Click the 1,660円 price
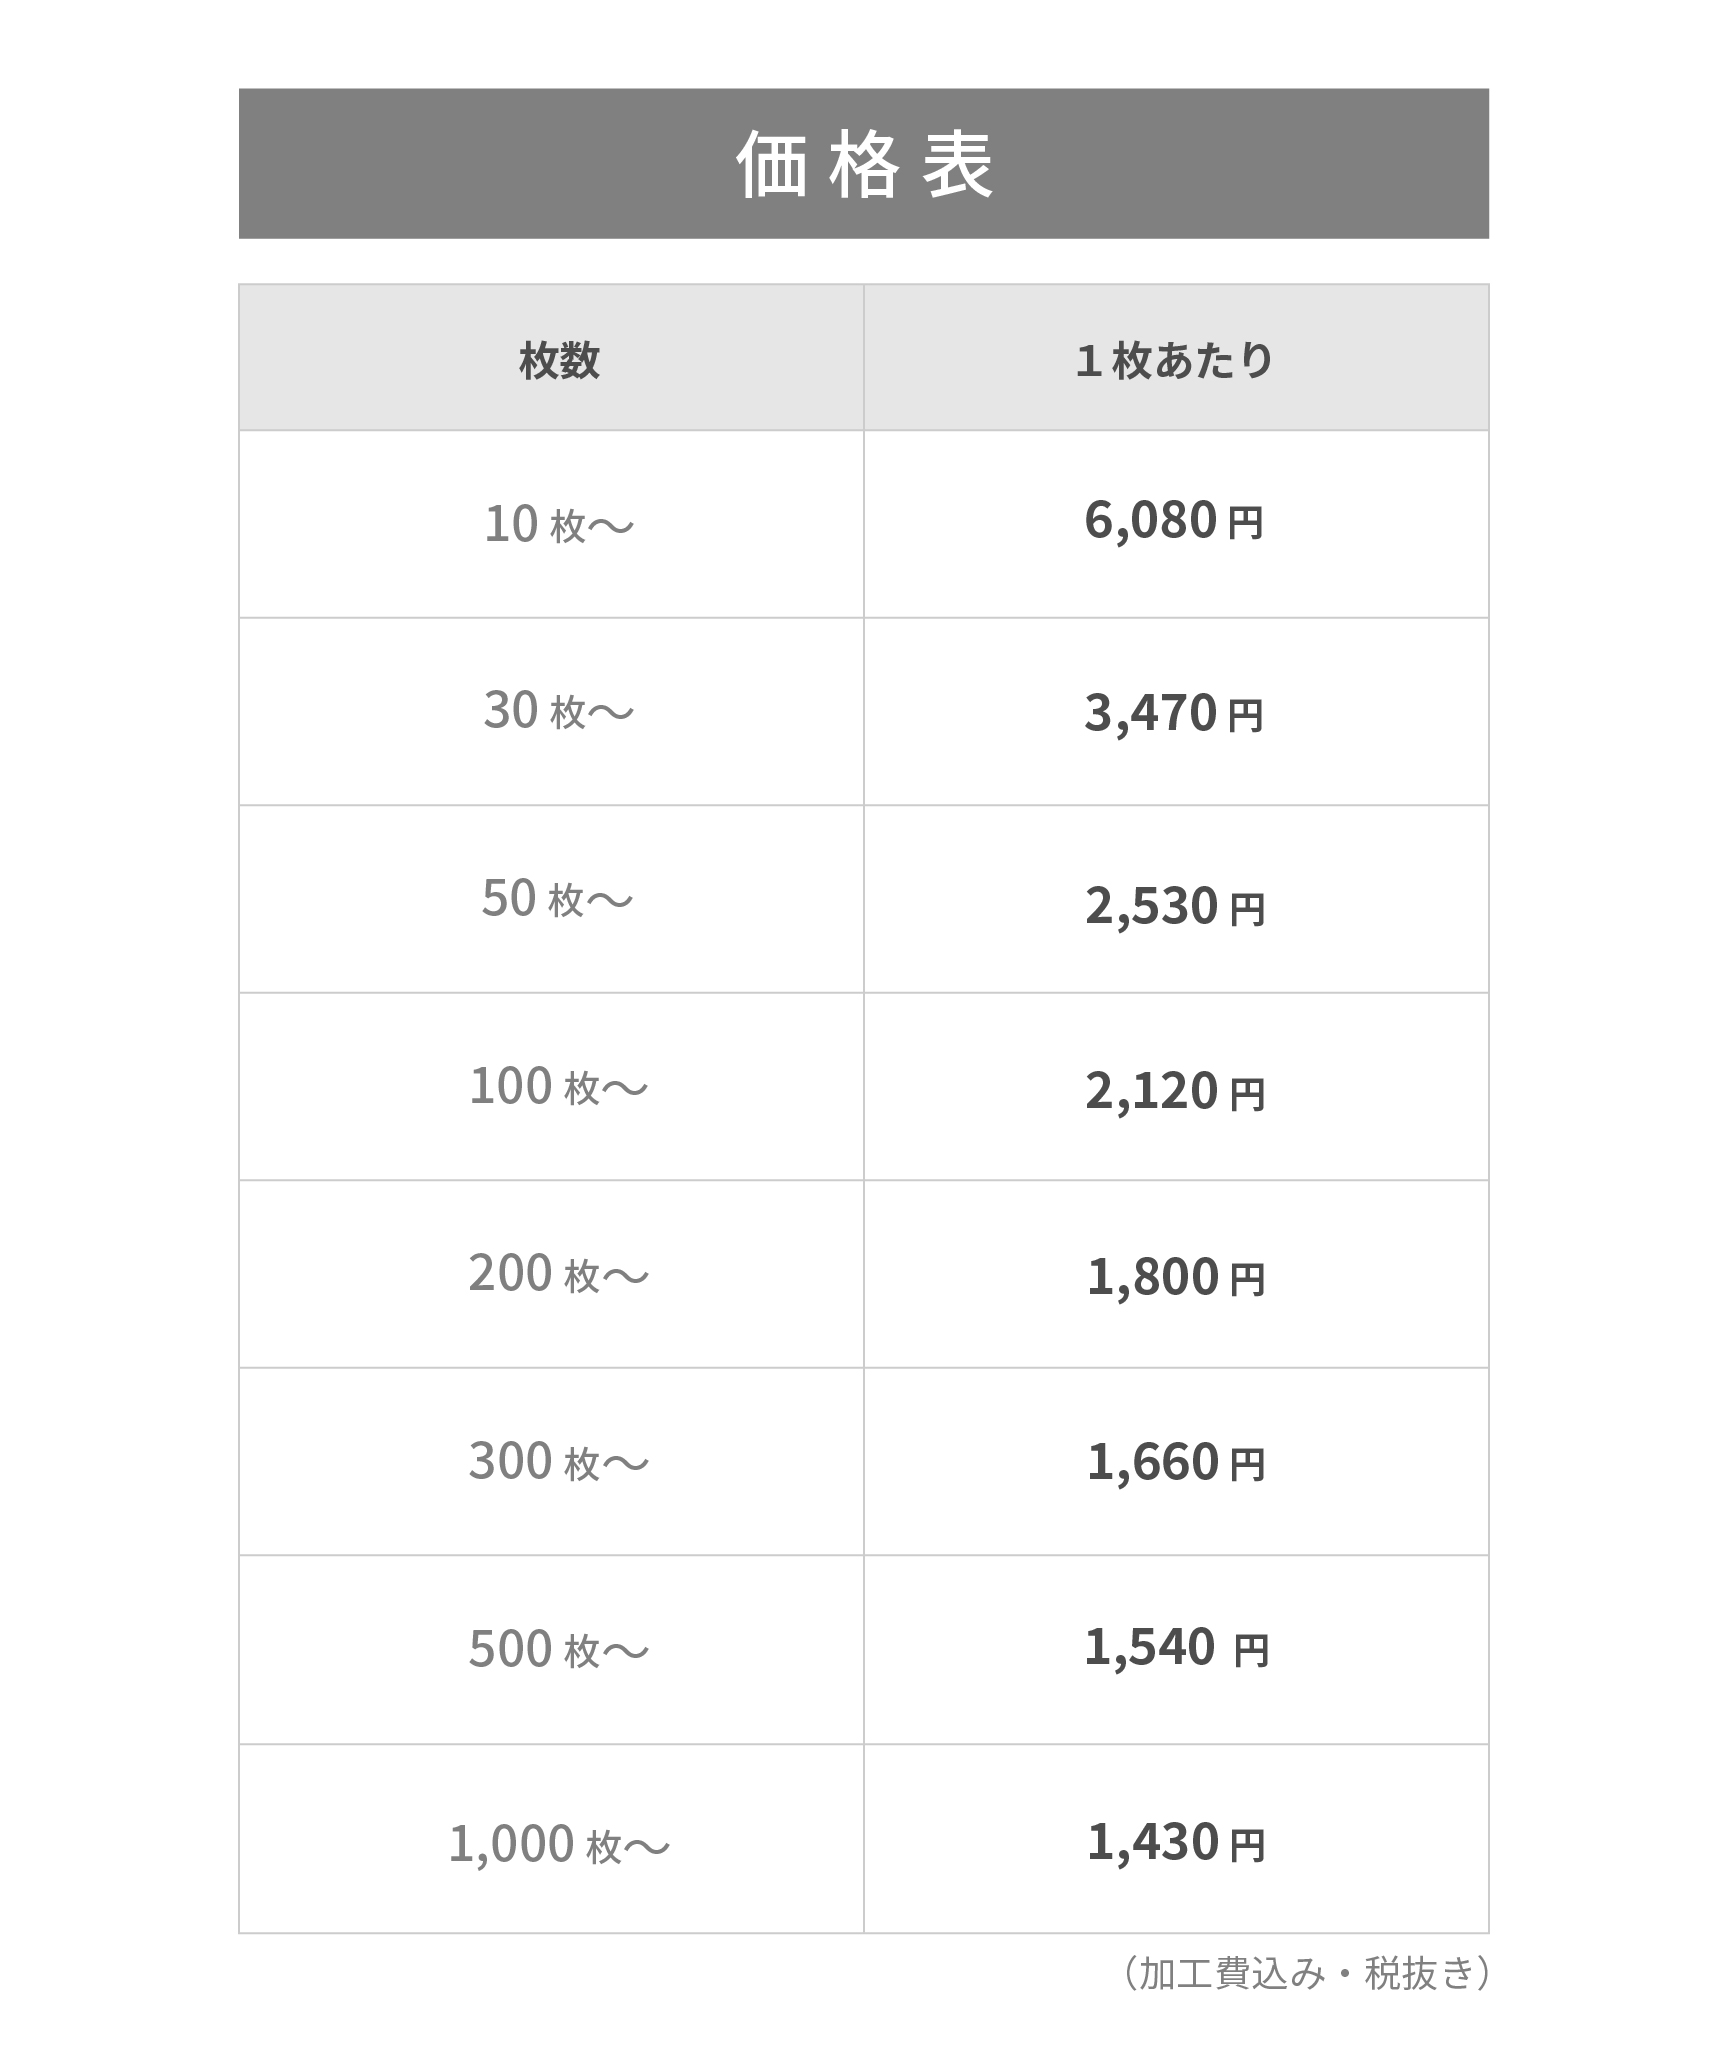Screen dimensions: 1725x2046 coord(1175,1463)
